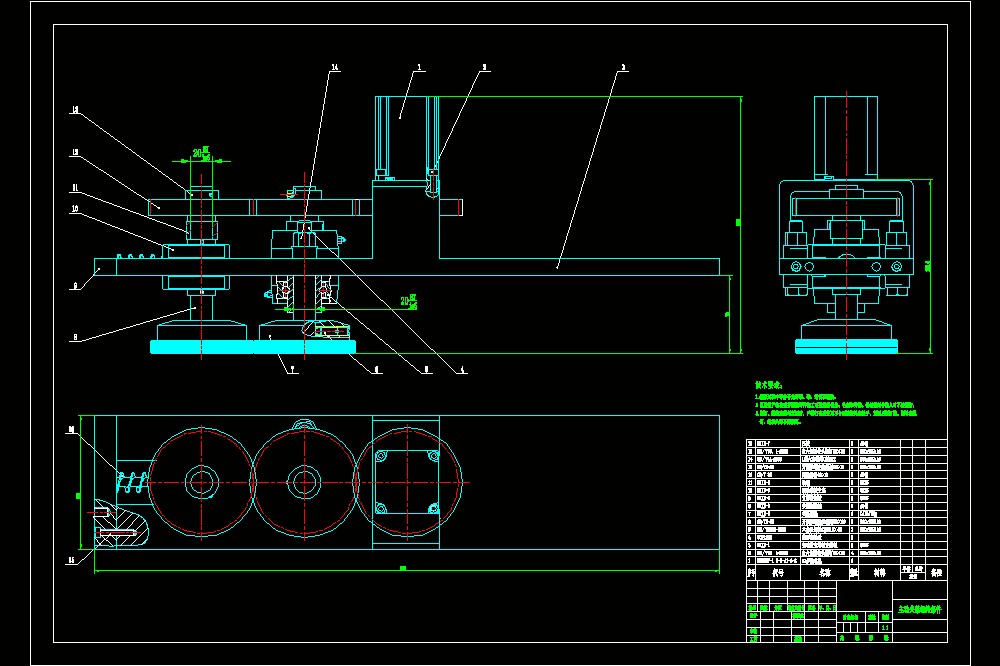Image resolution: width=1000 pixels, height=666 pixels.
Task: Select the solid cyan base pad under left shaft
Action: pyautogui.click(x=202, y=346)
